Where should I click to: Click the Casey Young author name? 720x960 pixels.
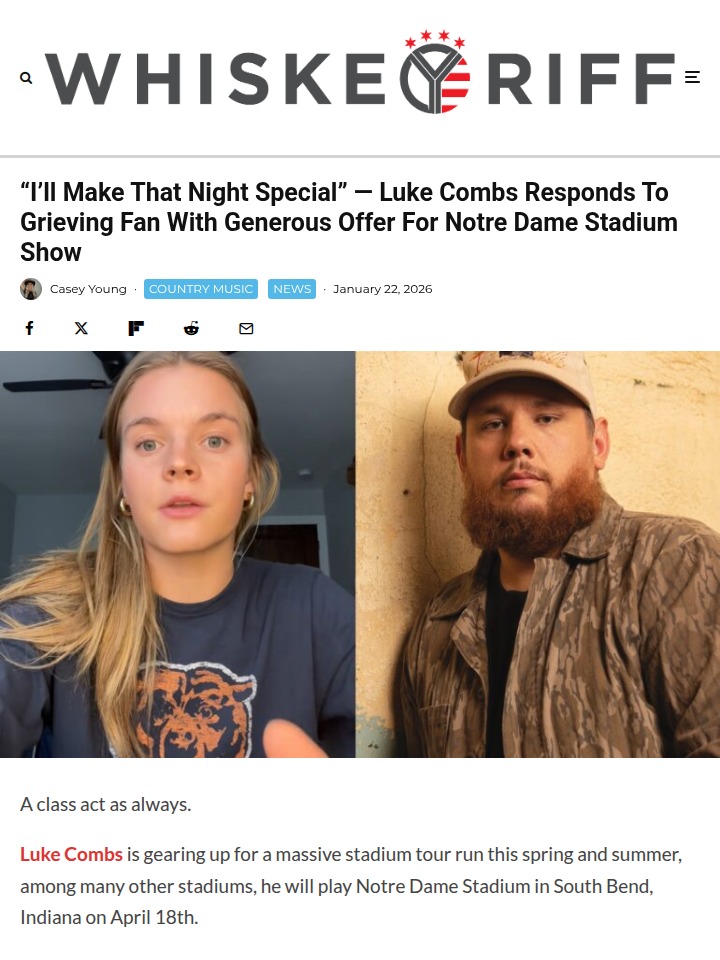[x=88, y=289]
